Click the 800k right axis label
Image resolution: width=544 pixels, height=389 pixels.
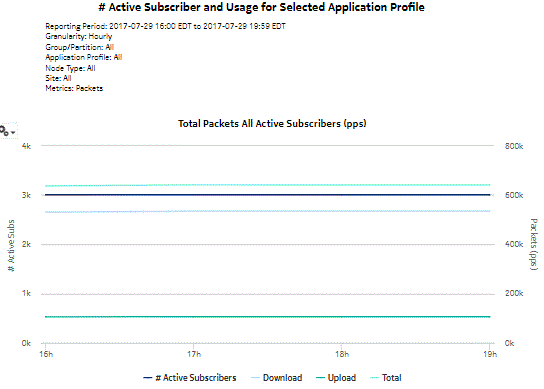click(514, 146)
